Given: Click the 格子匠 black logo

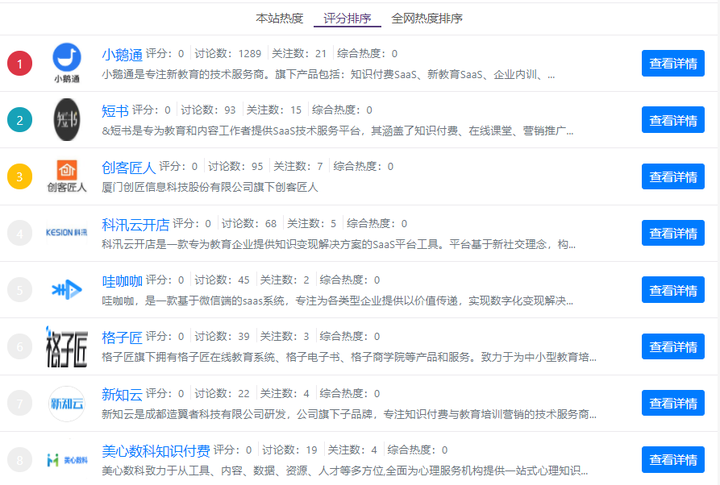Looking at the screenshot, I should [67, 347].
